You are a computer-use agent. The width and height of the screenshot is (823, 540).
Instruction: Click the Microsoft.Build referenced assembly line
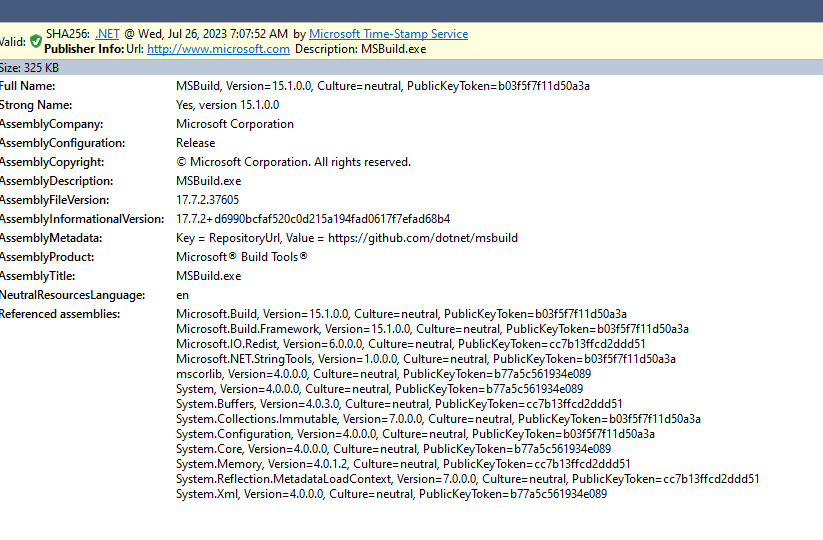pos(401,314)
